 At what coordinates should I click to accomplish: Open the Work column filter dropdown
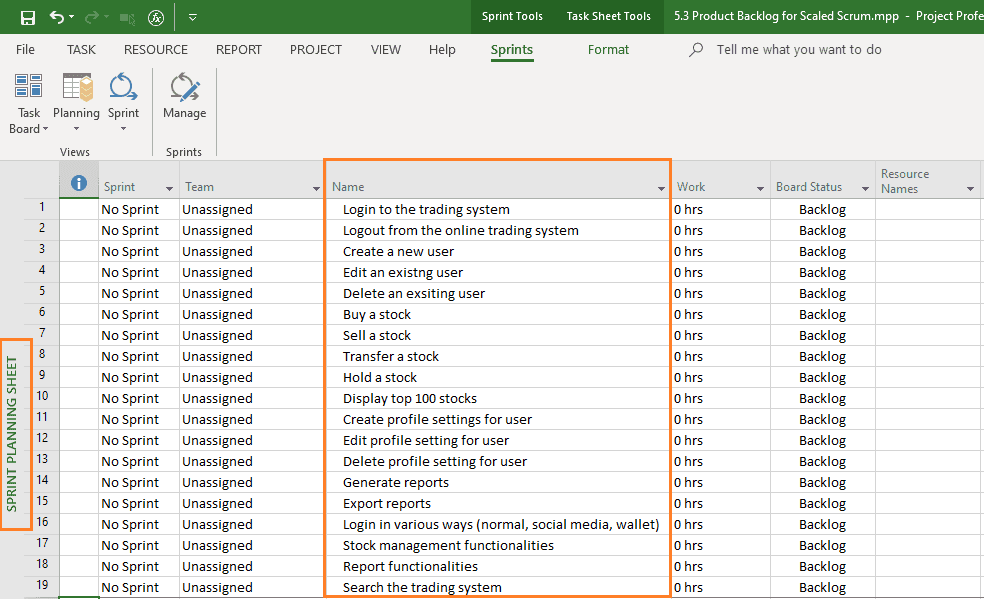tap(760, 188)
